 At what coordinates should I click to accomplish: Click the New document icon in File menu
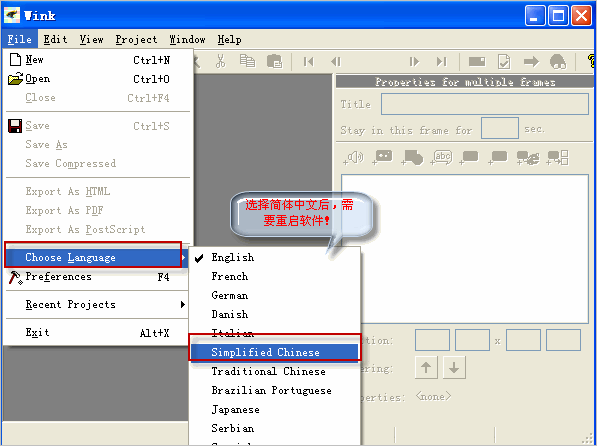[x=15, y=59]
